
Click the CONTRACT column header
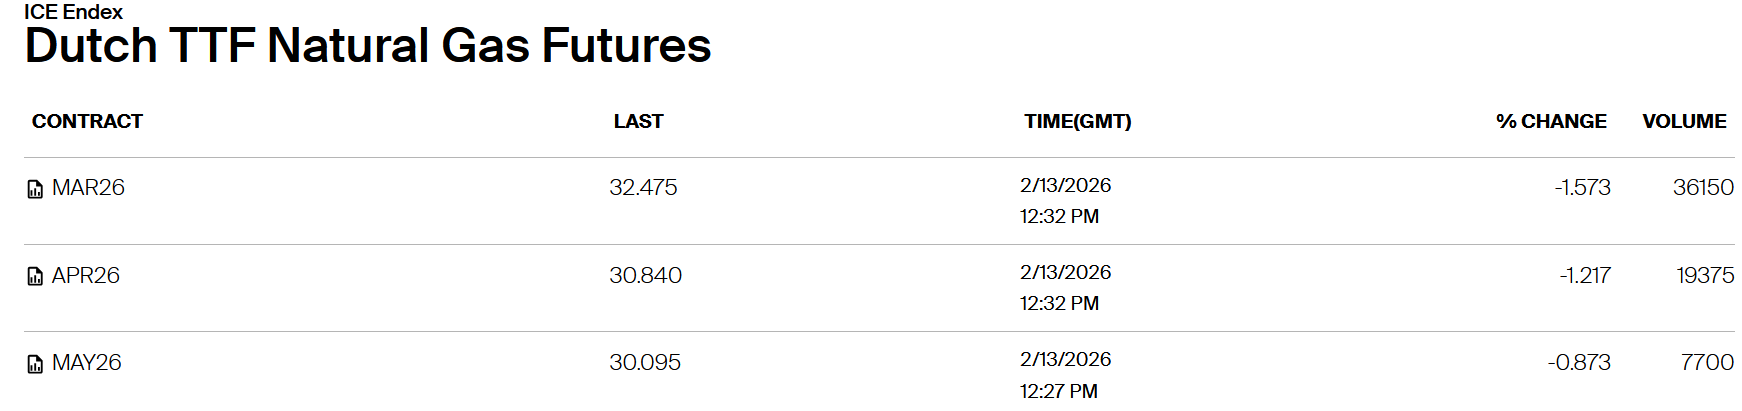[x=87, y=122]
